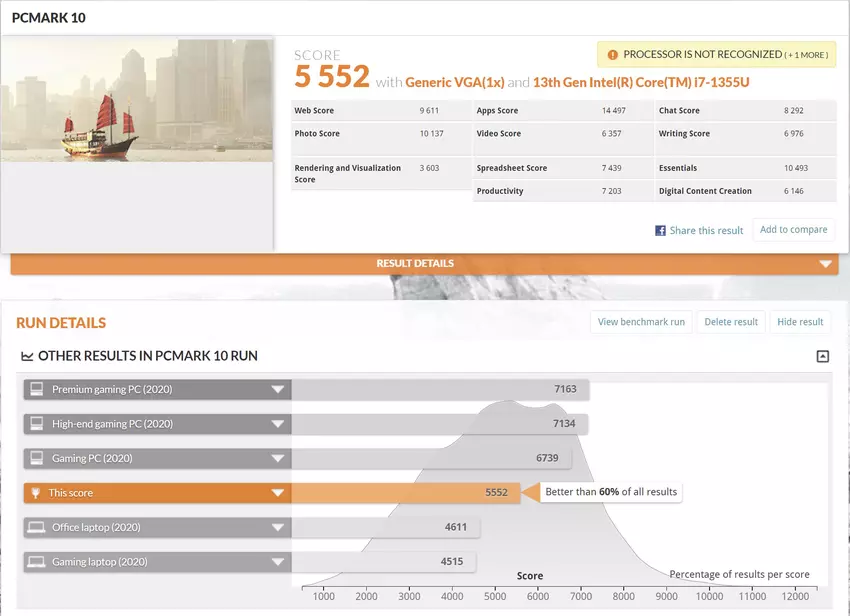This screenshot has height=616, width=850.
Task: Open the This score dropdown arrow
Action: tap(278, 492)
